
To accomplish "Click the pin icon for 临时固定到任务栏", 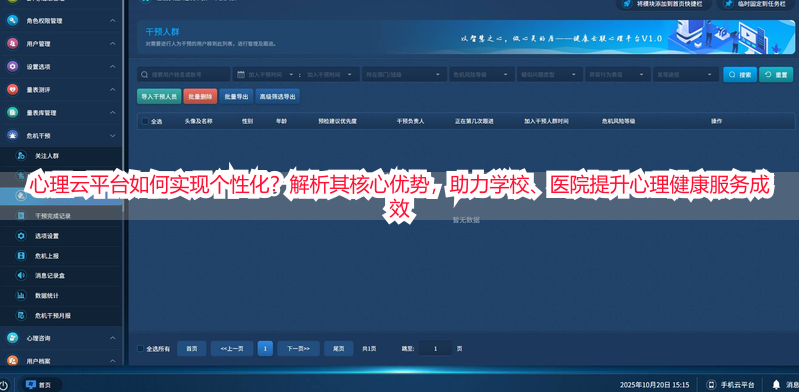I will 729,4.
